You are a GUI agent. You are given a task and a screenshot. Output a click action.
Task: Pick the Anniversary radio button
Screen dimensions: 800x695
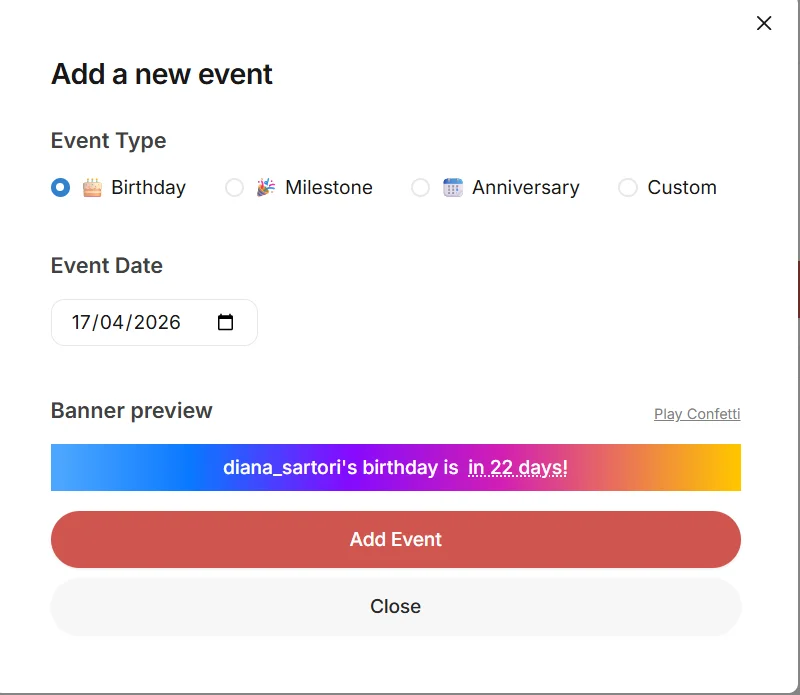pyautogui.click(x=421, y=187)
